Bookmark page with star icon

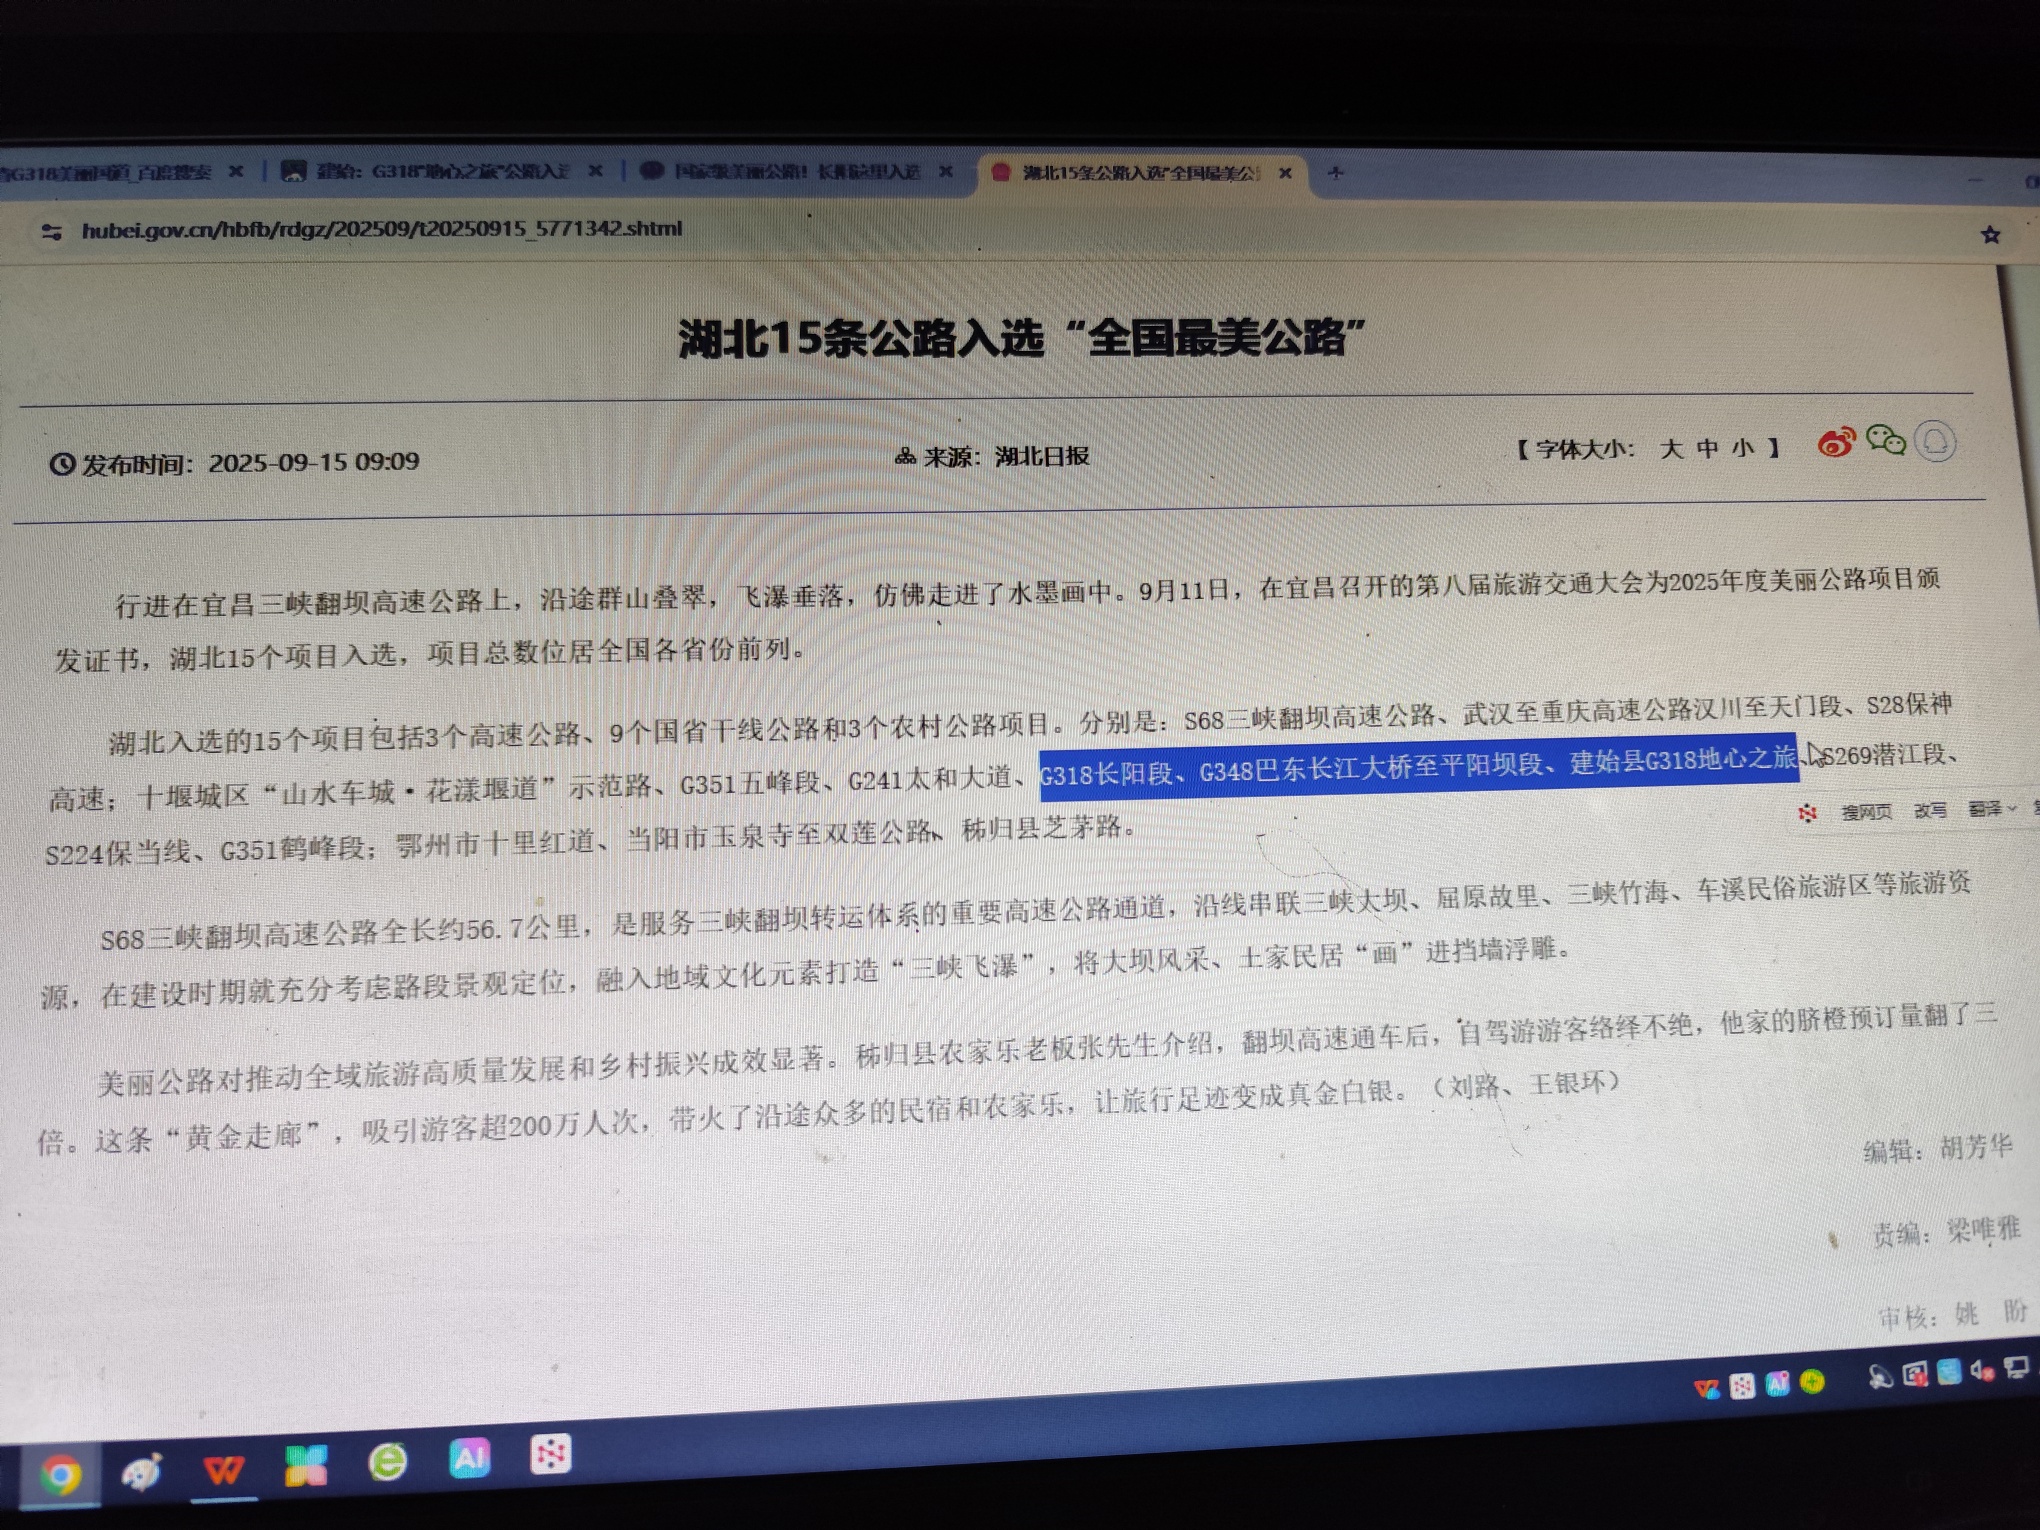[x=1990, y=235]
